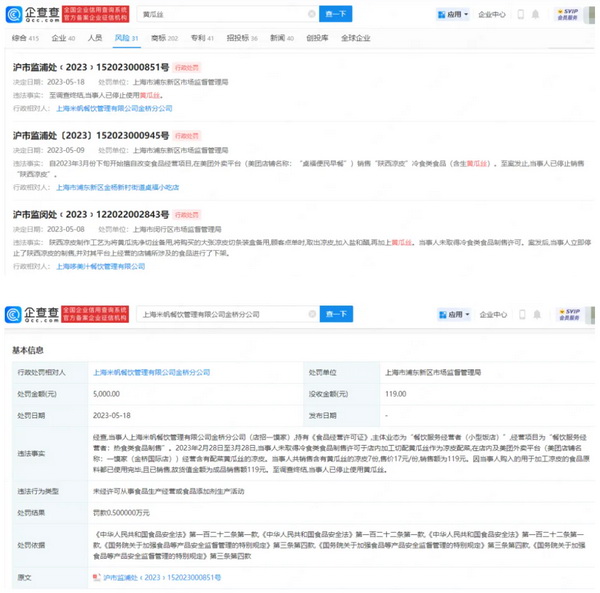Viewport: 600px width, 593px height.
Task: Click the 行政处罚 tag on case 152023000945号
Action: tap(186, 136)
